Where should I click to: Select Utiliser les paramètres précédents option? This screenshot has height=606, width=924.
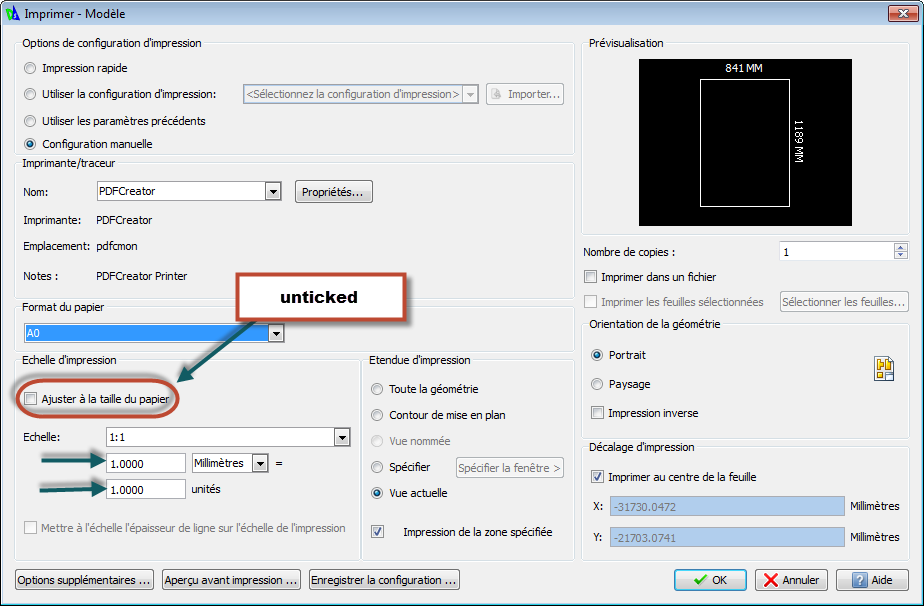[30, 121]
